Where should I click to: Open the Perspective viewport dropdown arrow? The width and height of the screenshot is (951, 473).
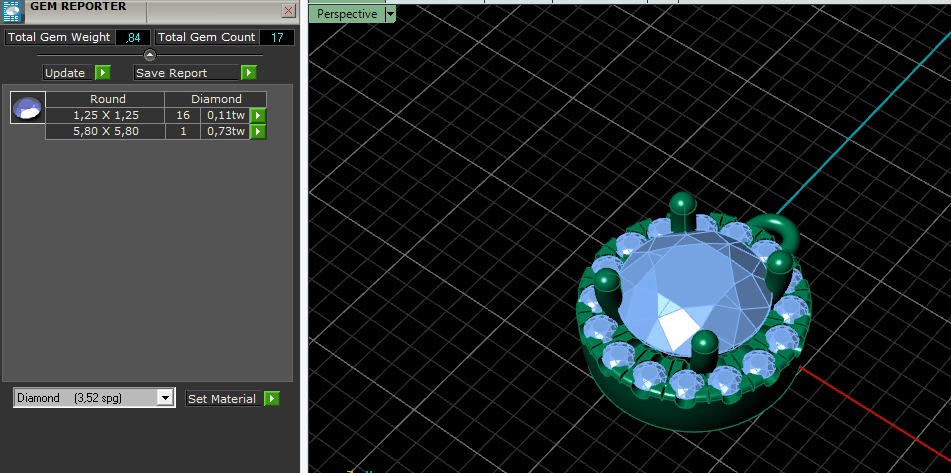[391, 14]
